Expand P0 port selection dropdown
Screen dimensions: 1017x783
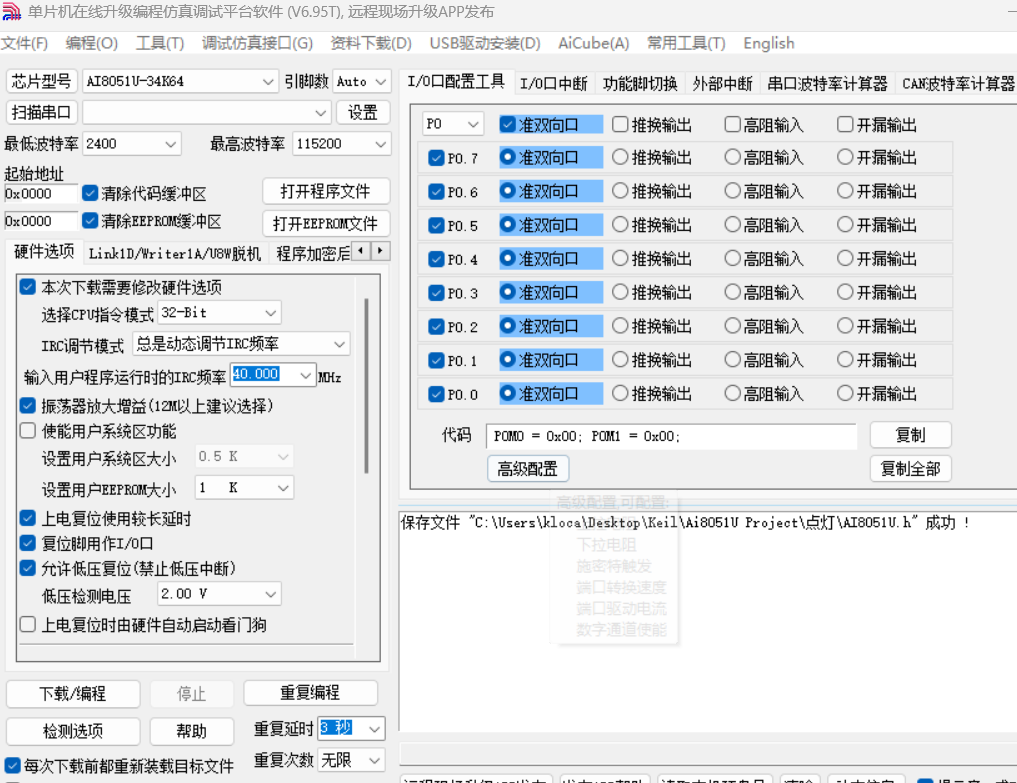click(x=473, y=124)
